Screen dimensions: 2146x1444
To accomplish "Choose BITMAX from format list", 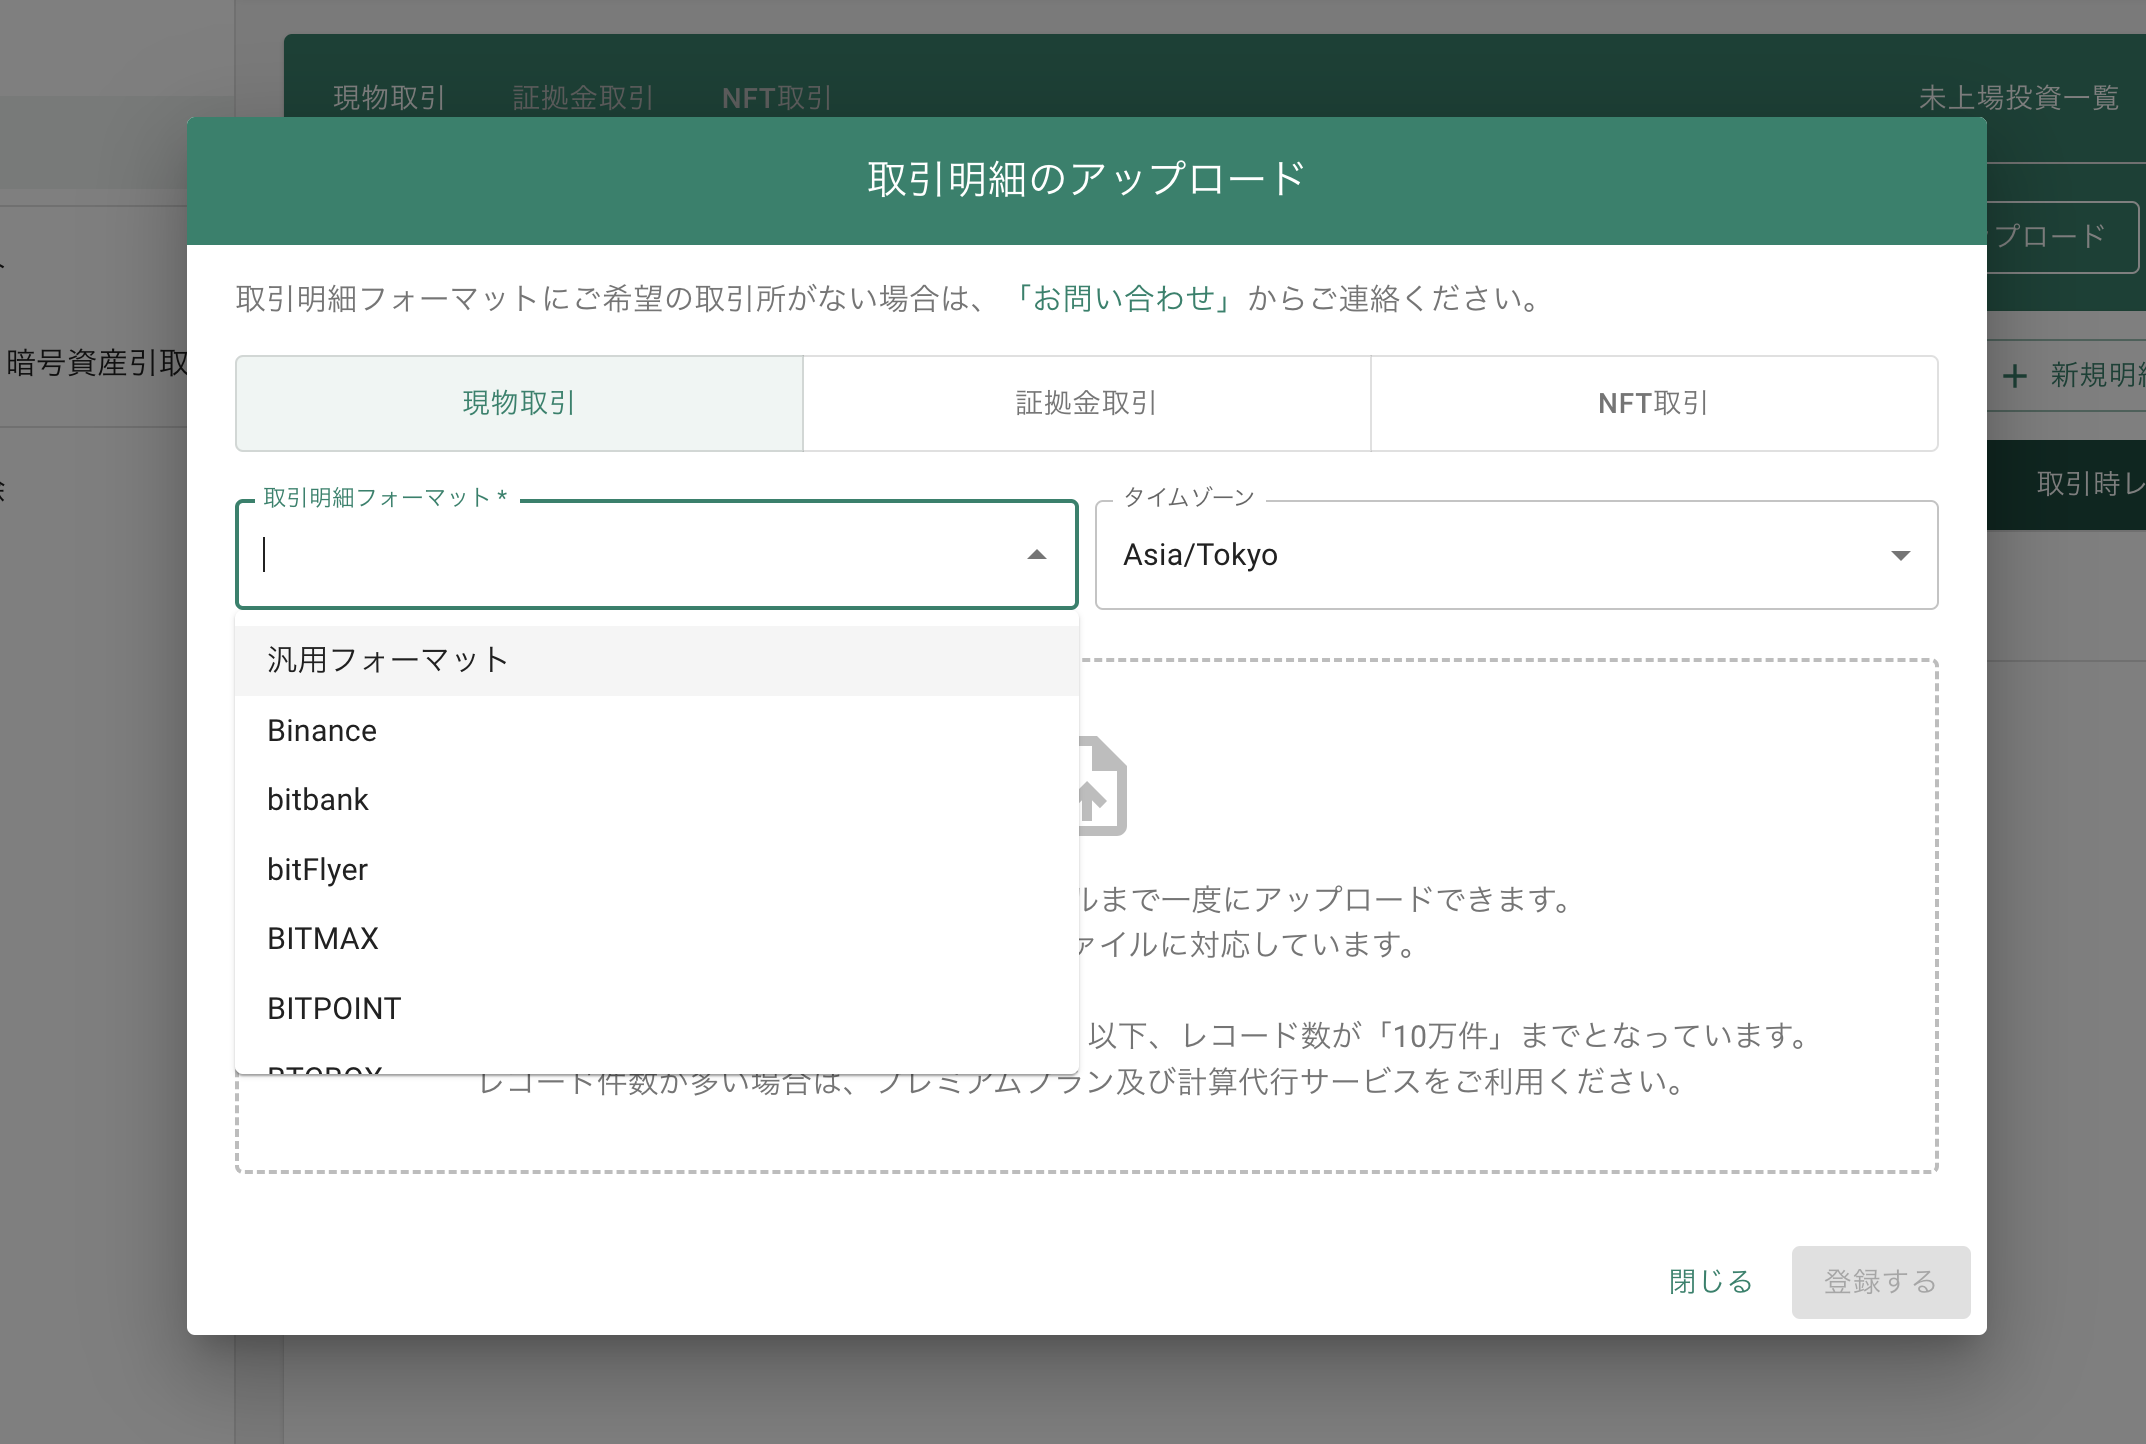I will (x=657, y=939).
